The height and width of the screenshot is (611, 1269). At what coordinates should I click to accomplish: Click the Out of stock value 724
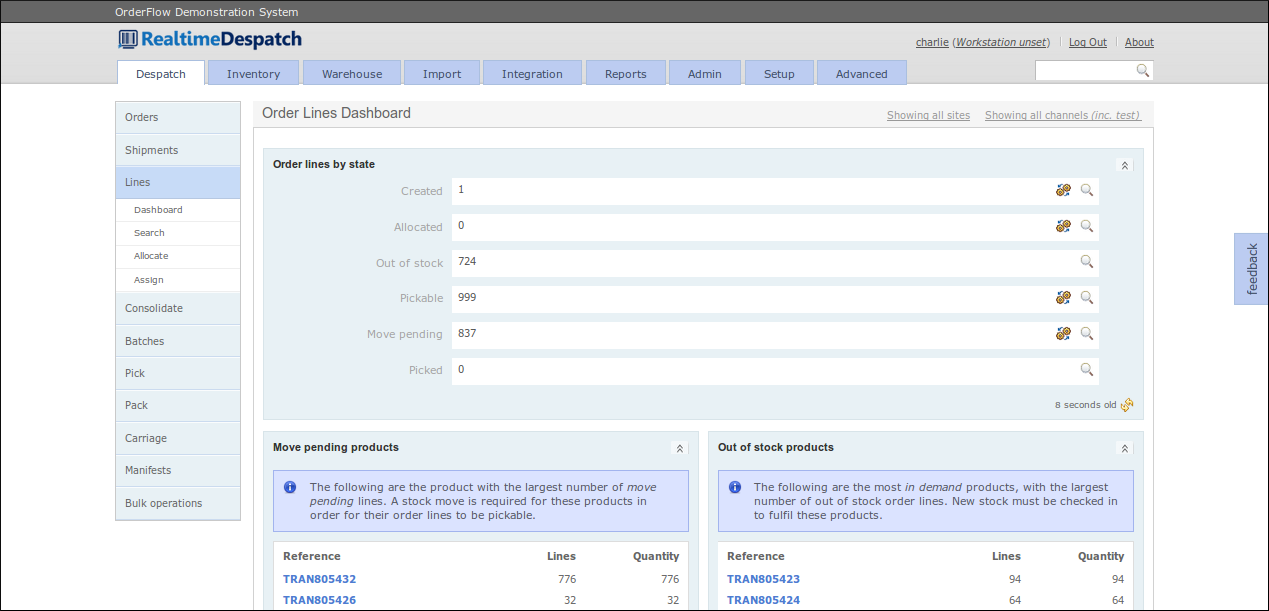pyautogui.click(x=467, y=261)
